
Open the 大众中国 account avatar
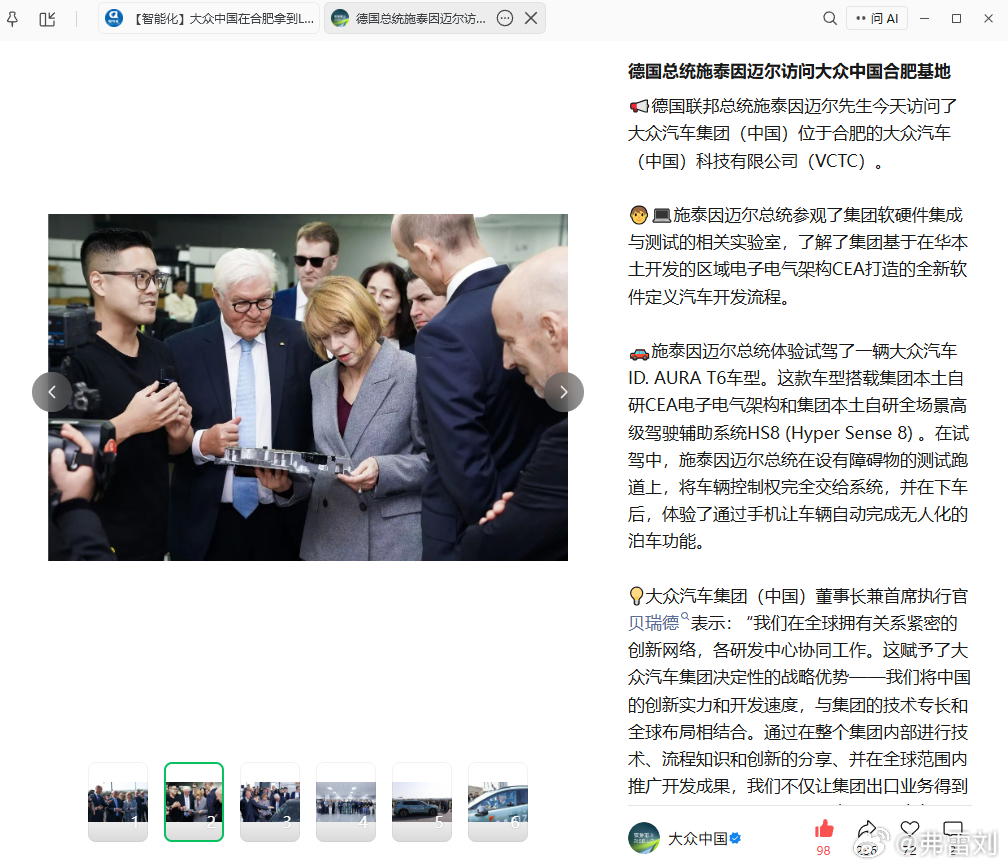pyautogui.click(x=644, y=838)
